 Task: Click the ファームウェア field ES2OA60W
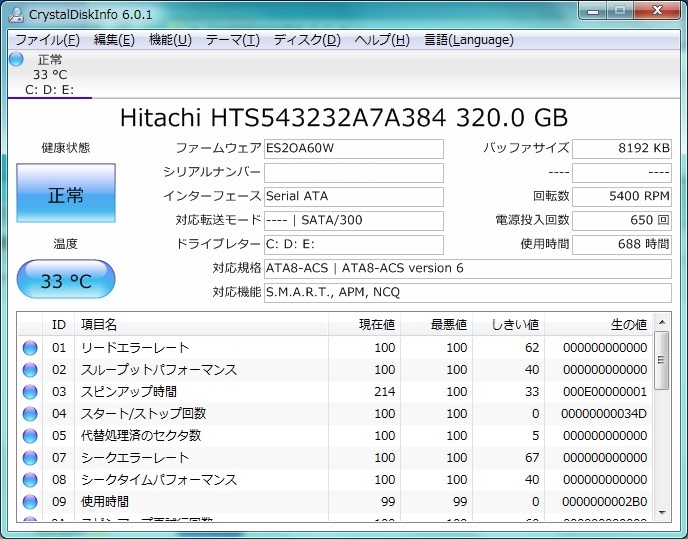(x=354, y=149)
